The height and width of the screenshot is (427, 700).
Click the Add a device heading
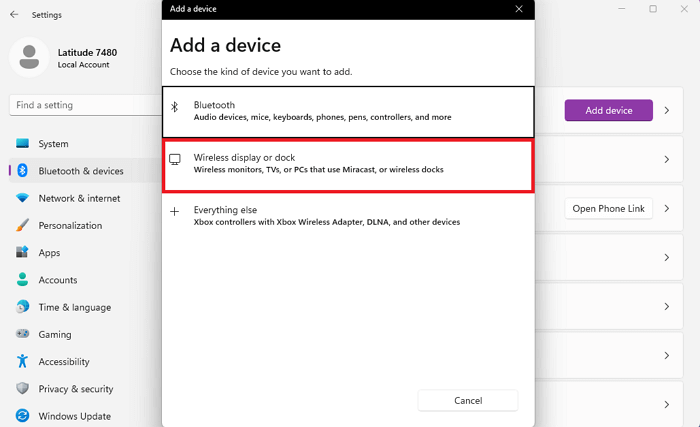(225, 45)
